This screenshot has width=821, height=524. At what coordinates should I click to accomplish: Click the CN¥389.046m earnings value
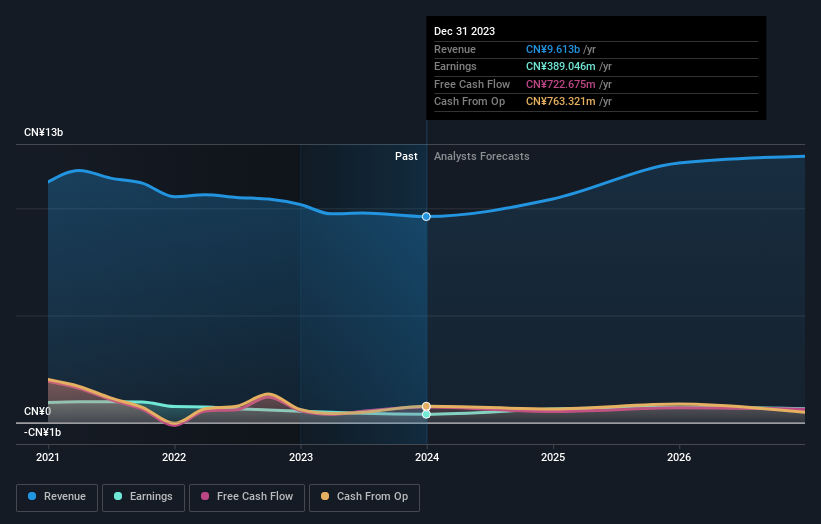point(561,66)
